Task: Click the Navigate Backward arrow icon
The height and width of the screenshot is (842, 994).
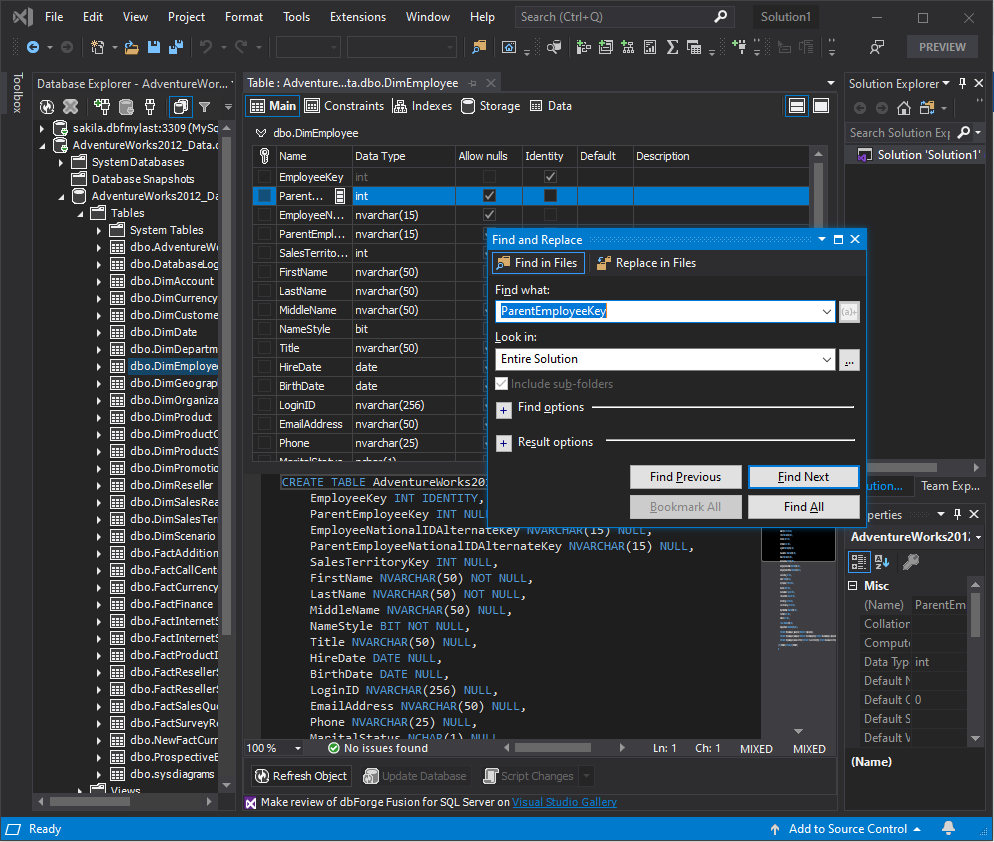Action: (x=33, y=47)
